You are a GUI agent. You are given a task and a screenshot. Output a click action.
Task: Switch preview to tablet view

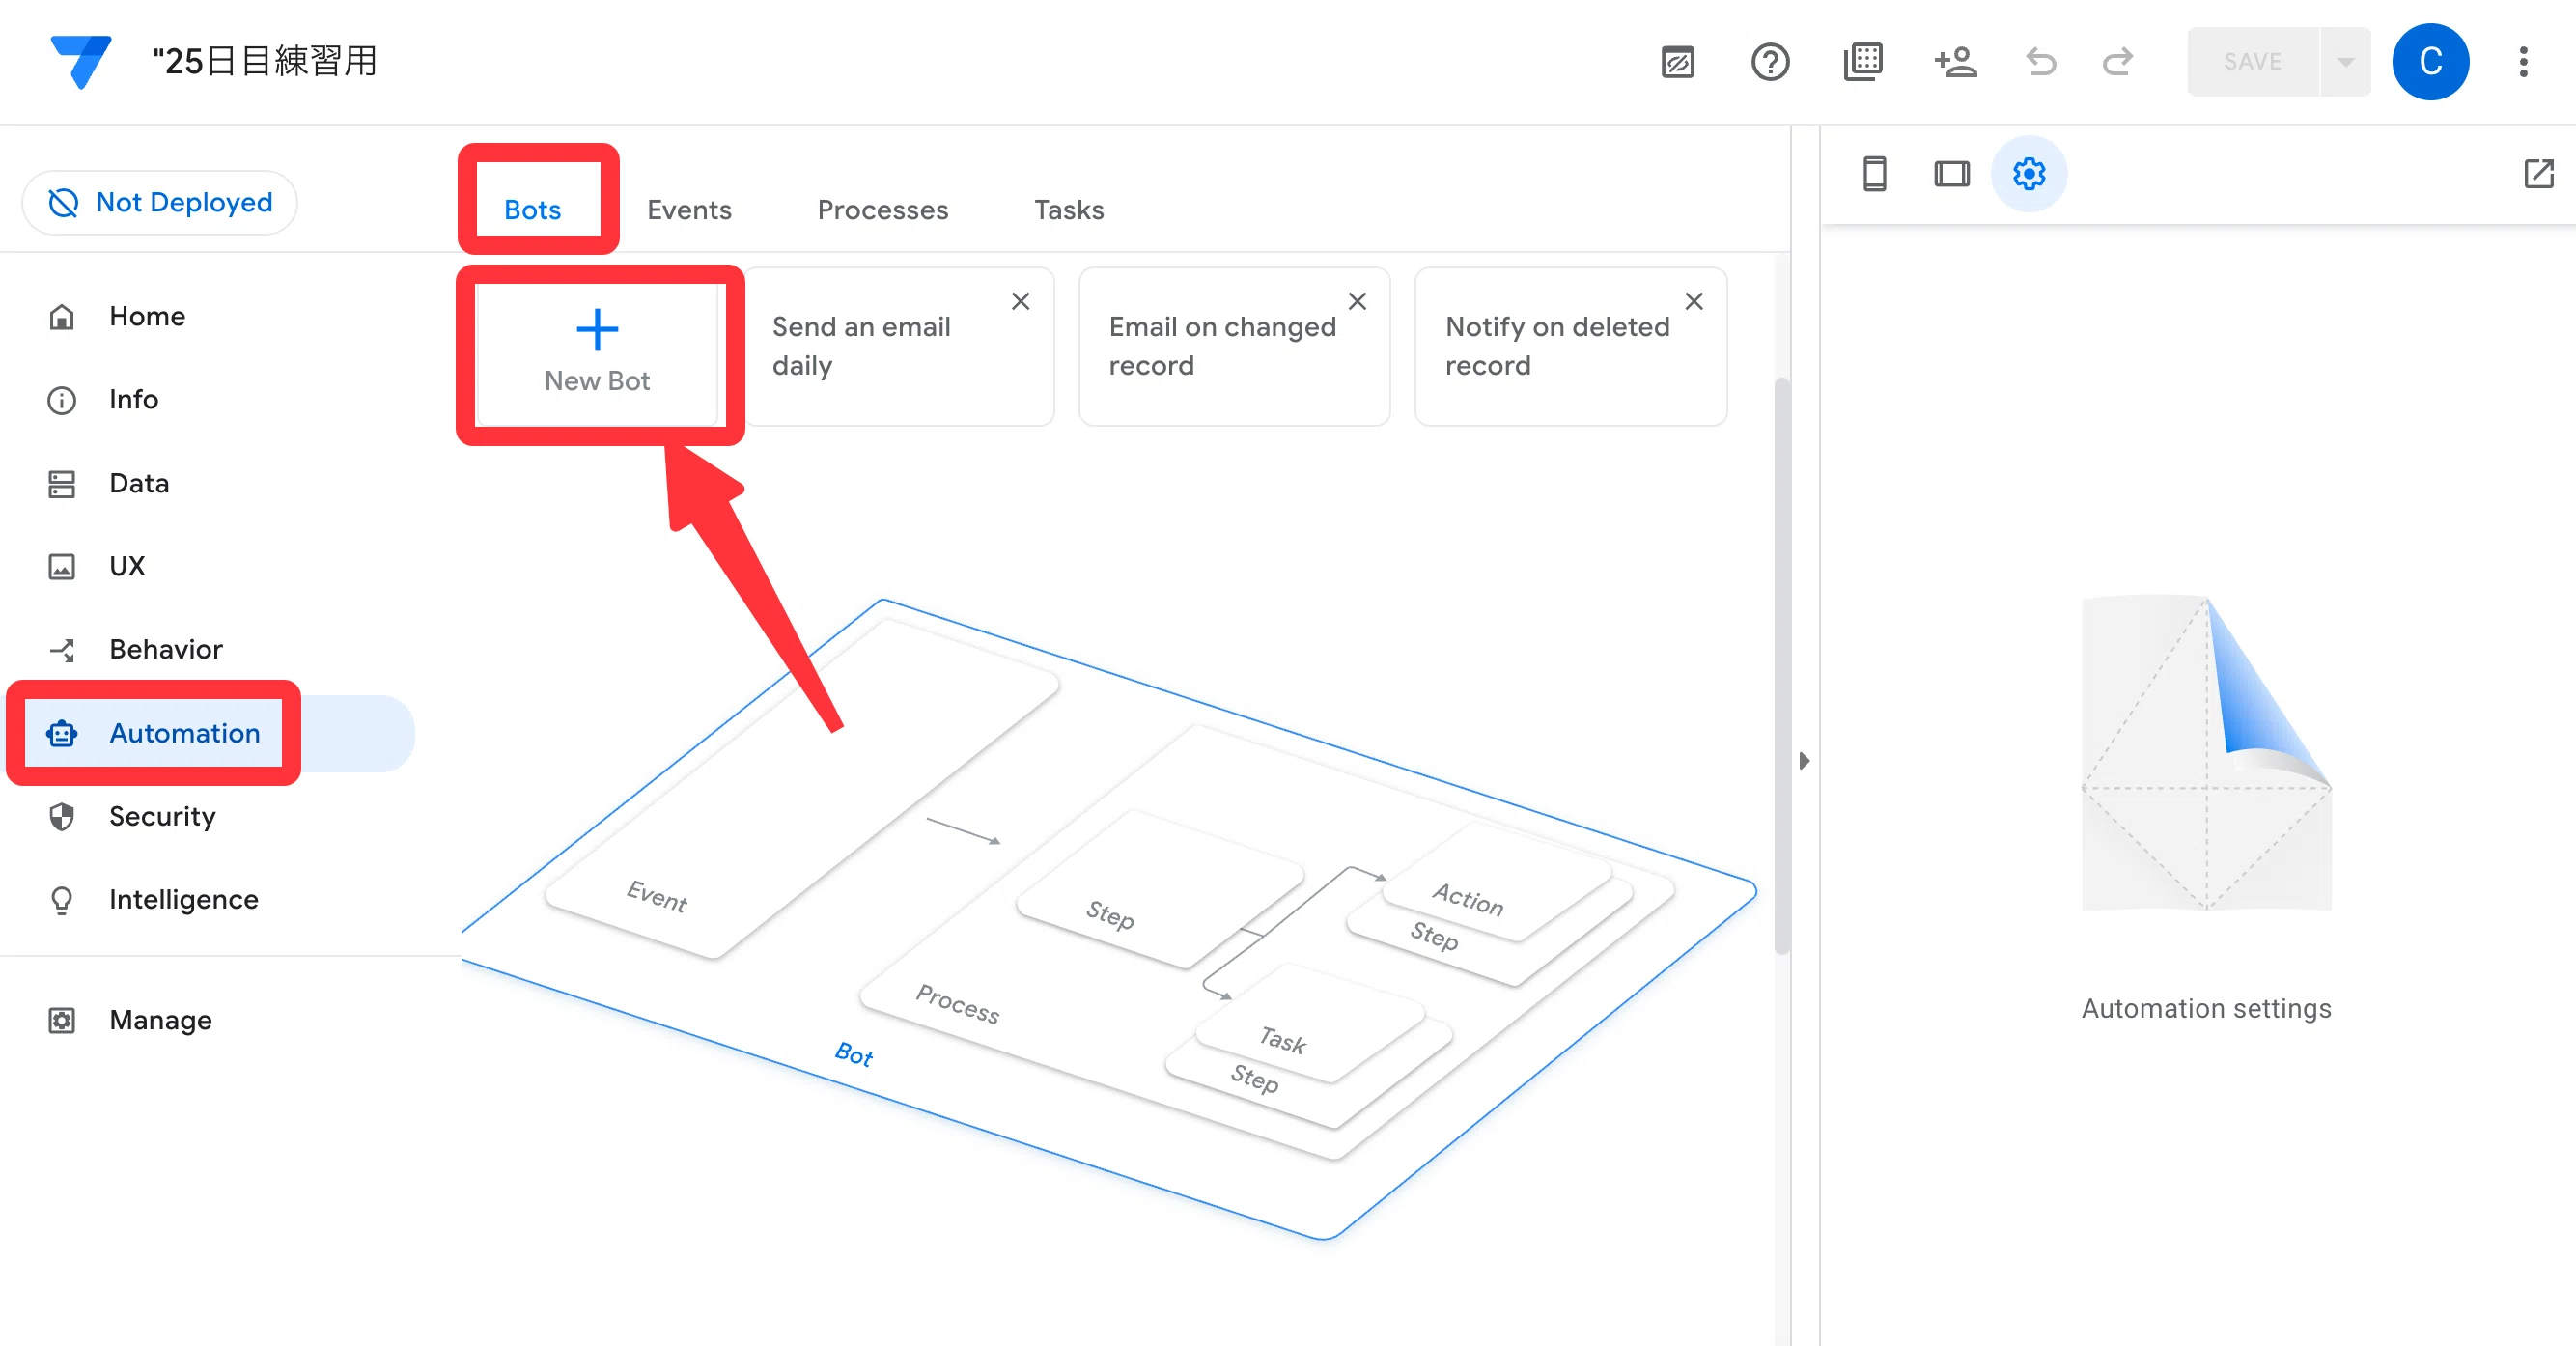click(1951, 174)
